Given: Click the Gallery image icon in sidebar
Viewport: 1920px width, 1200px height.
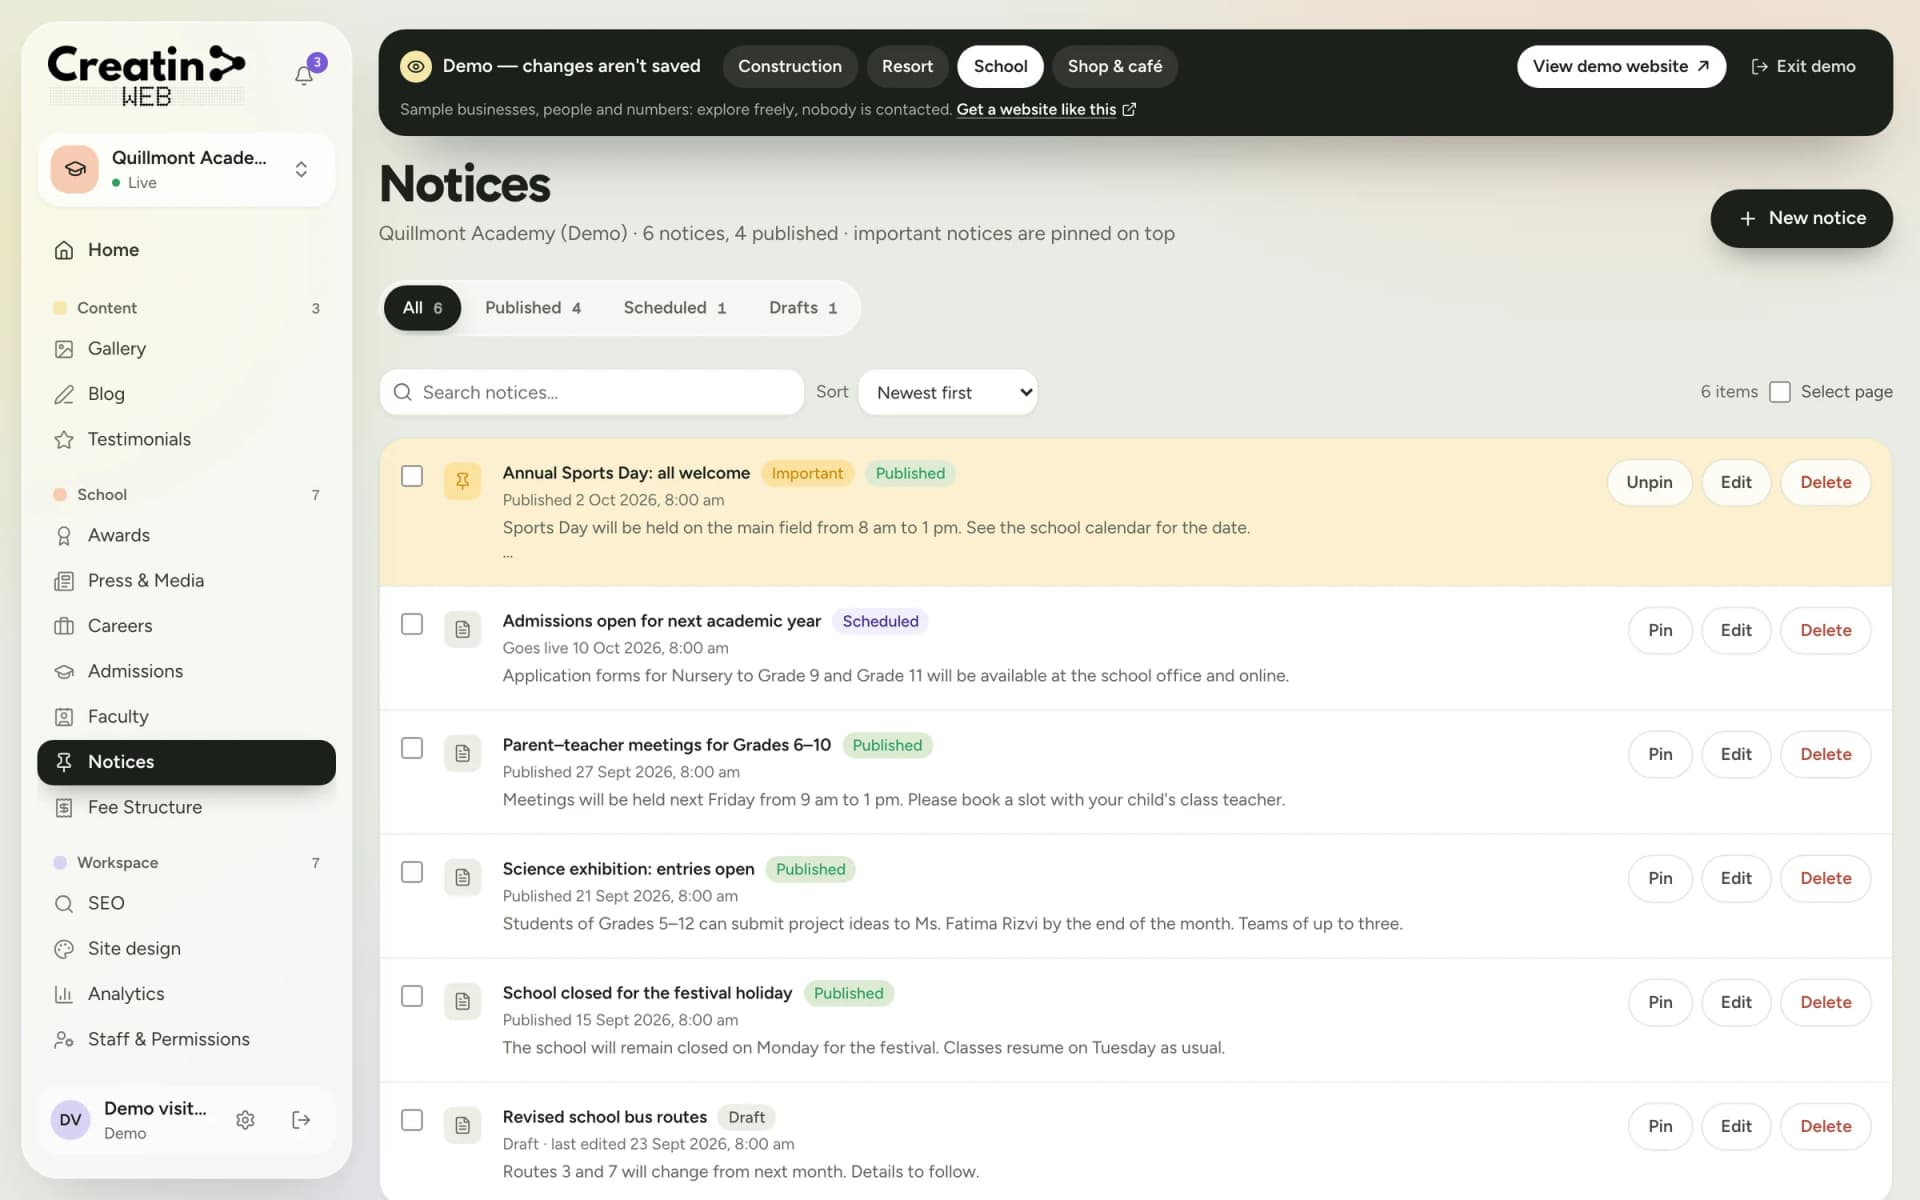Looking at the screenshot, I should pyautogui.click(x=64, y=349).
